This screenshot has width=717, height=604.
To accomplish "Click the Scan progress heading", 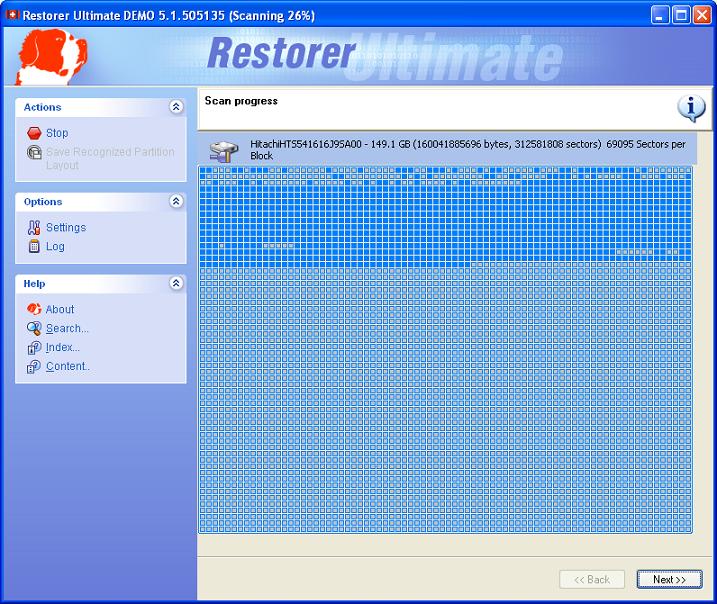I will (241, 101).
